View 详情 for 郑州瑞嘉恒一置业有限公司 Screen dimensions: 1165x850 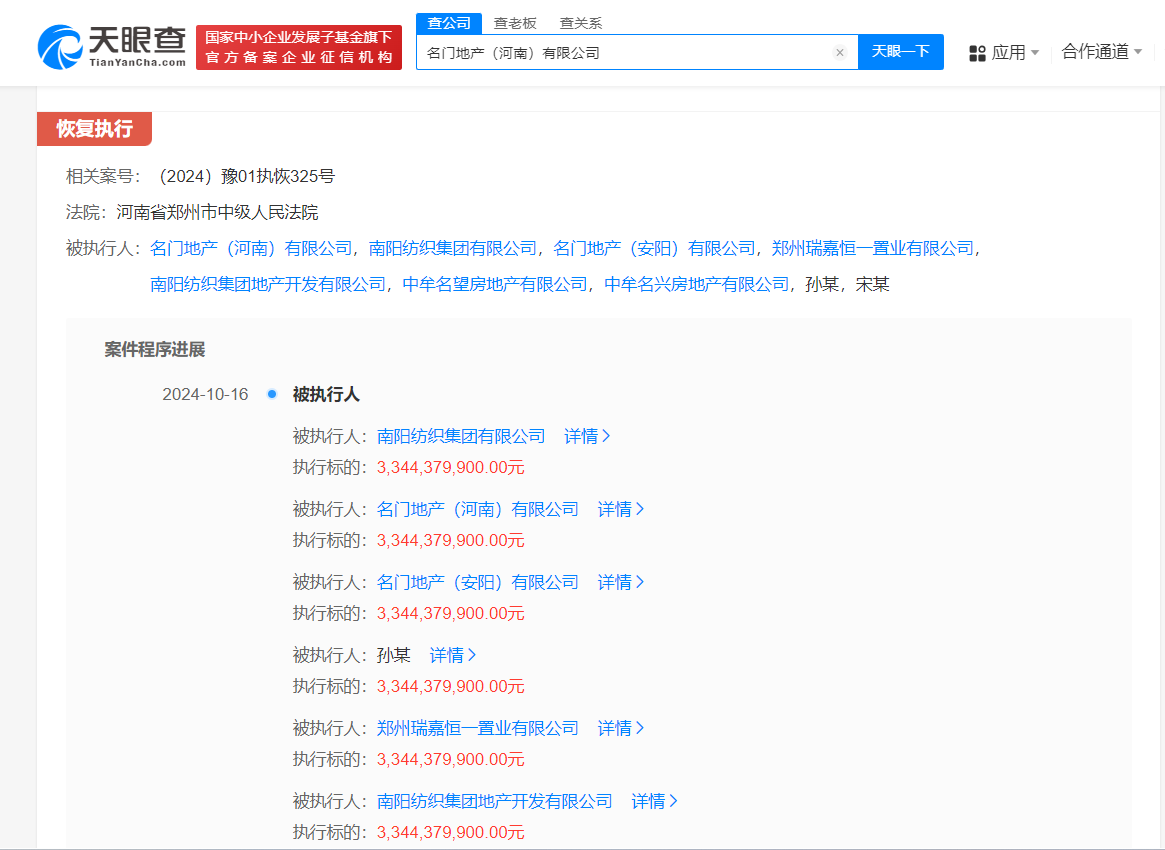(620, 728)
